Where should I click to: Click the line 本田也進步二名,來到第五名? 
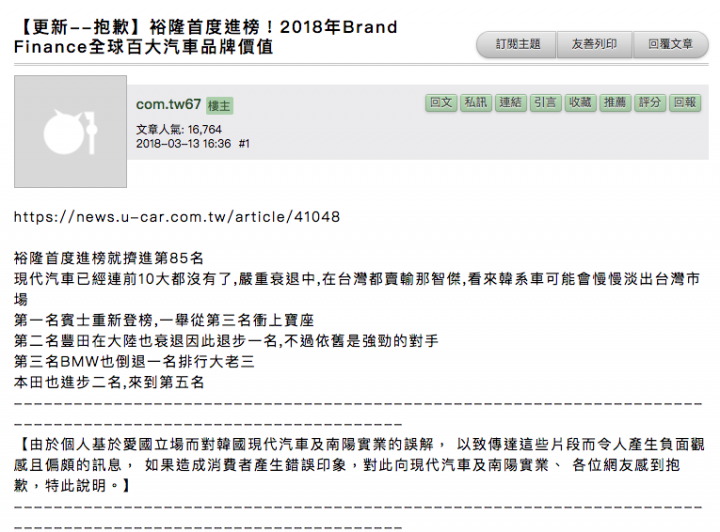(x=109, y=382)
